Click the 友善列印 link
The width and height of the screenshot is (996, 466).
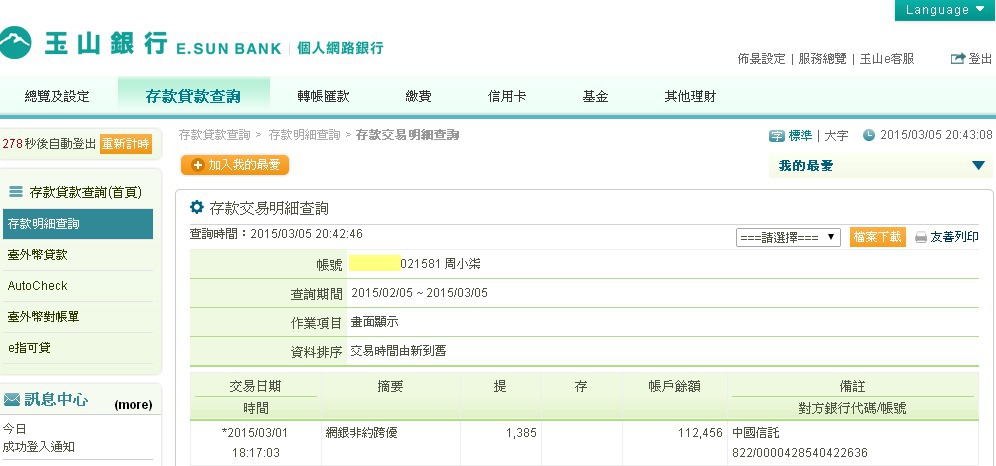click(954, 237)
